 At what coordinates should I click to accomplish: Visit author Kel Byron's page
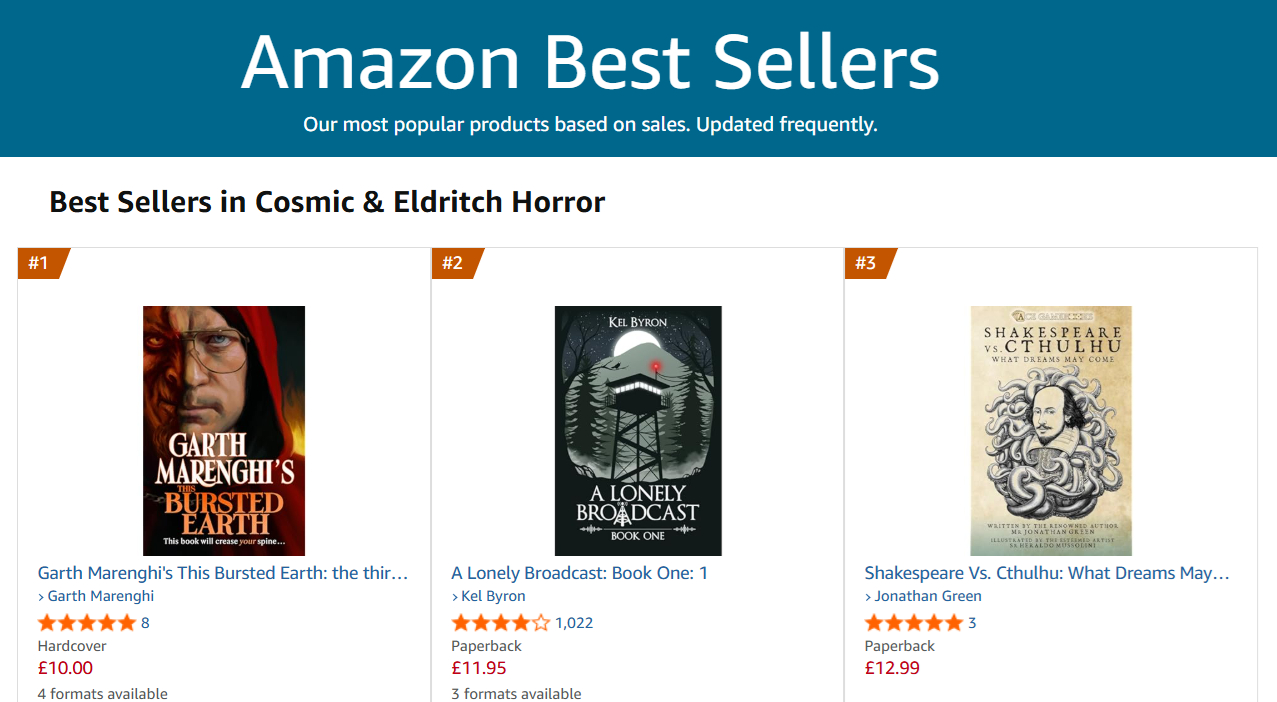493,596
